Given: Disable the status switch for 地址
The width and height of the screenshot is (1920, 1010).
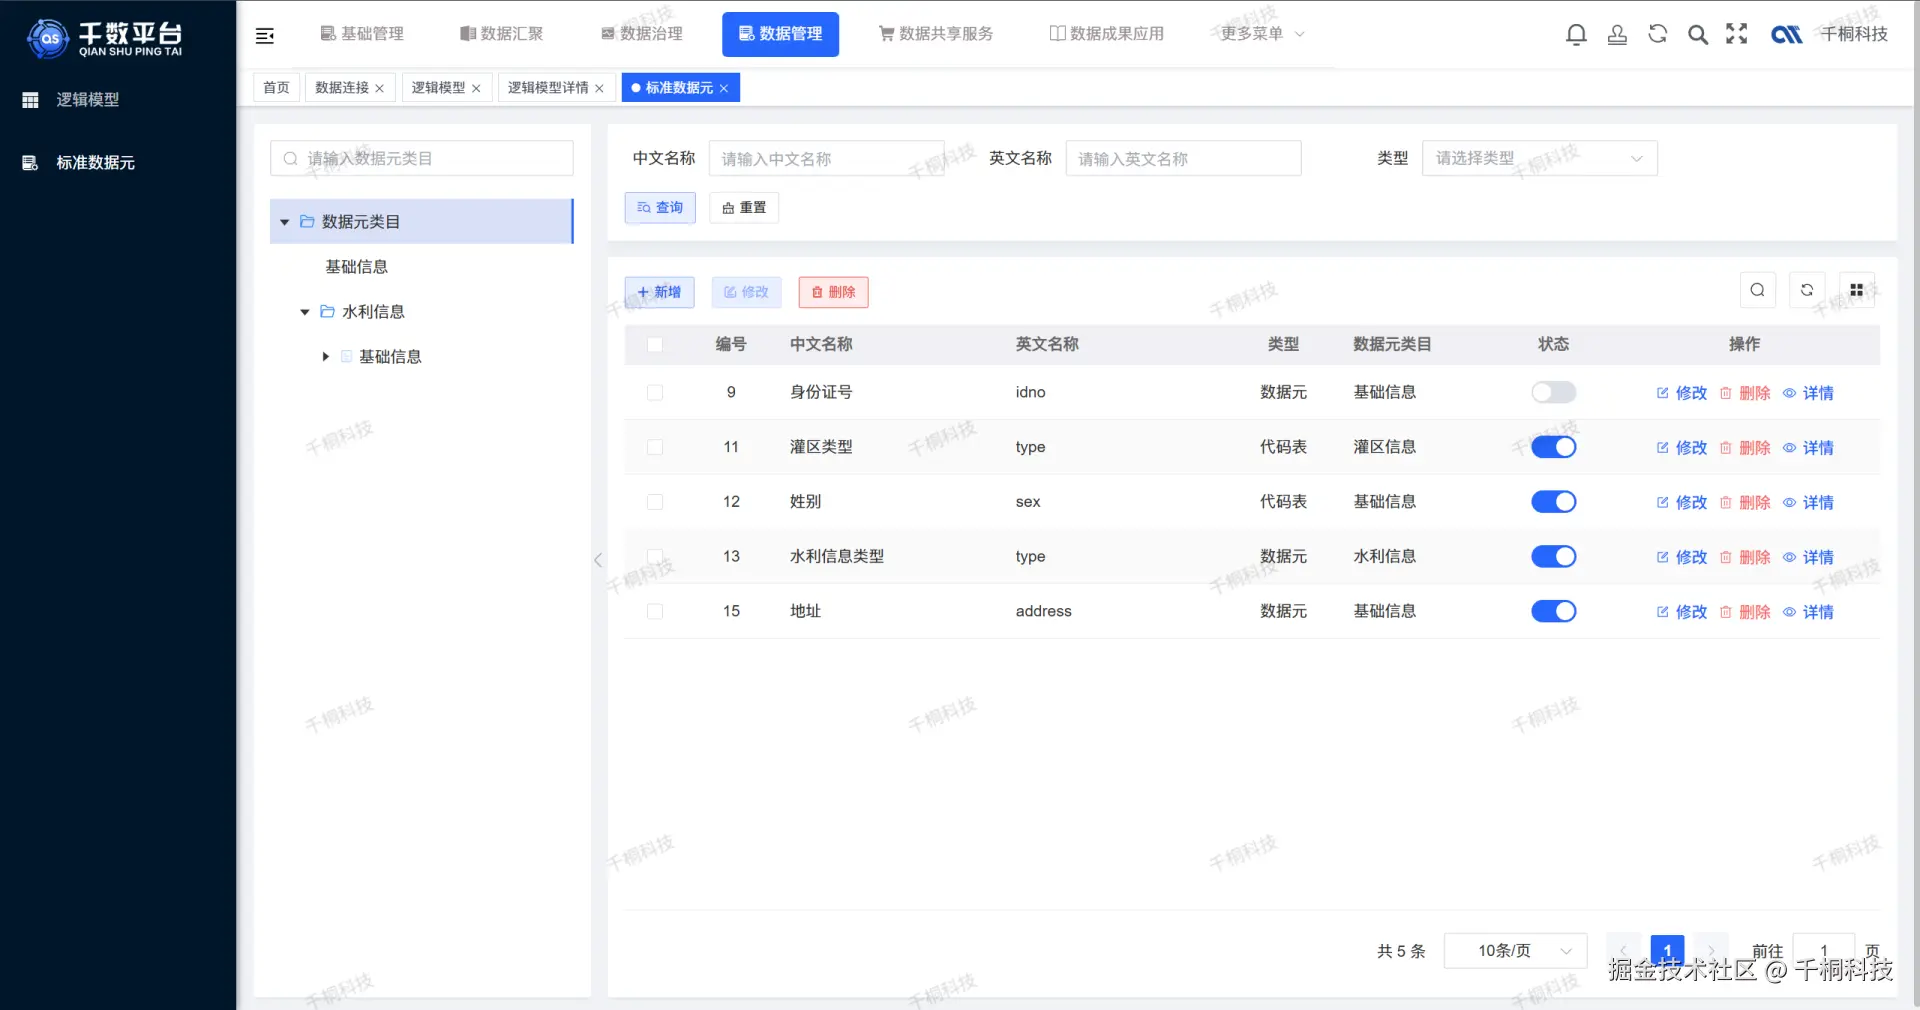Looking at the screenshot, I should click(1553, 611).
